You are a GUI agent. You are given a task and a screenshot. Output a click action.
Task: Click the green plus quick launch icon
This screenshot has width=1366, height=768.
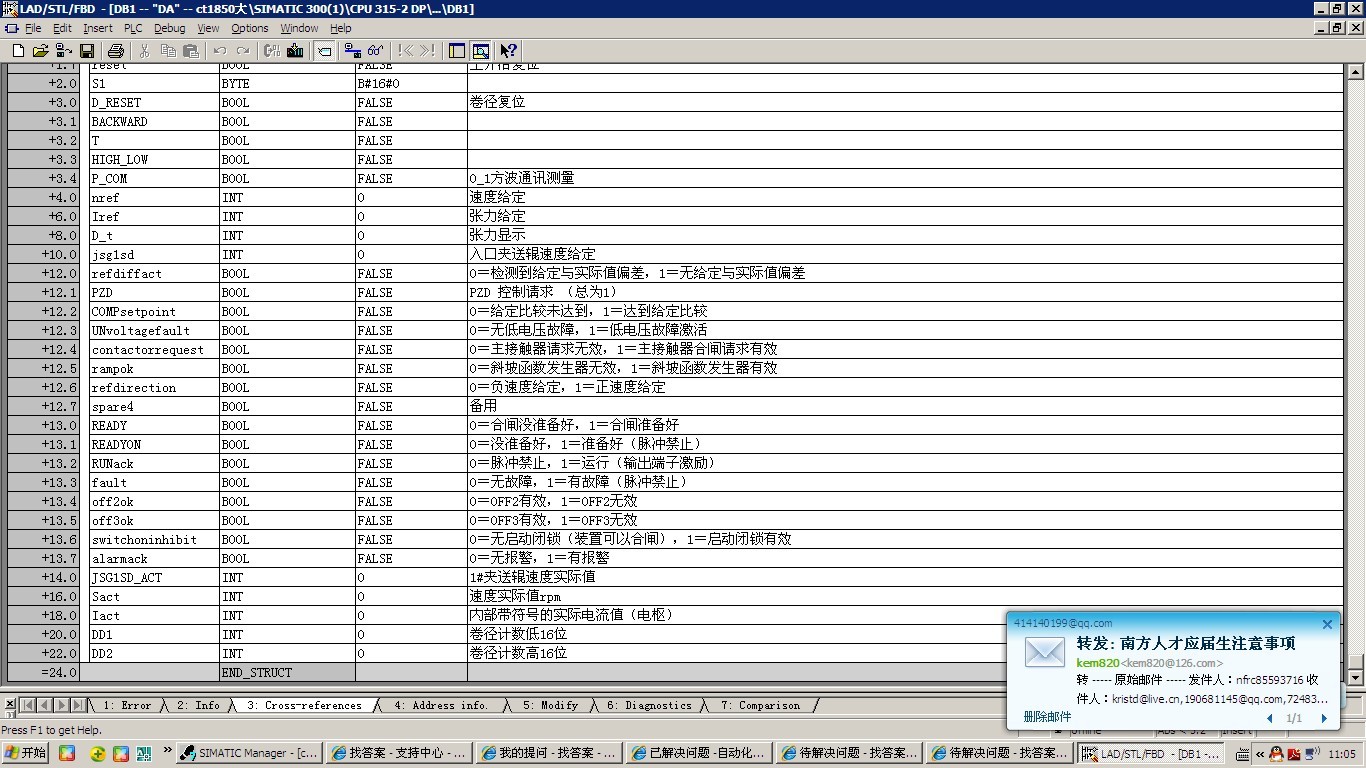[97, 753]
